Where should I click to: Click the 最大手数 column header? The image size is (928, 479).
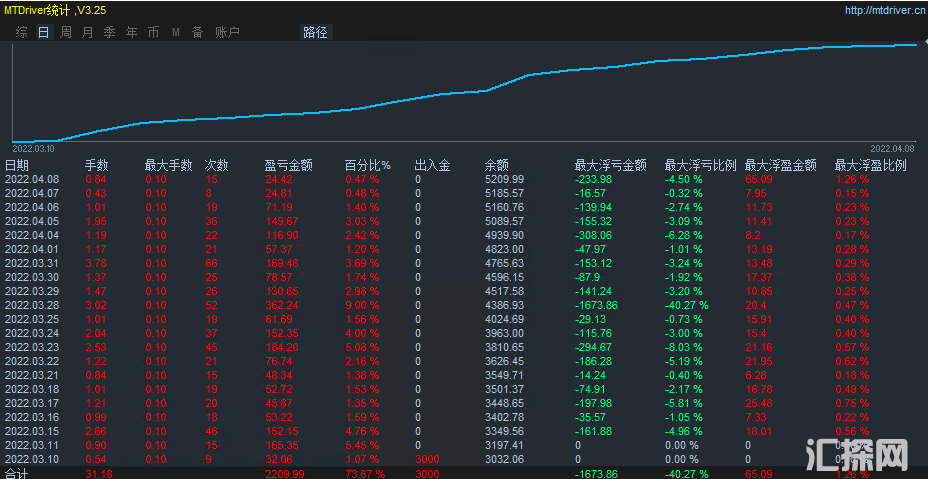(x=169, y=165)
